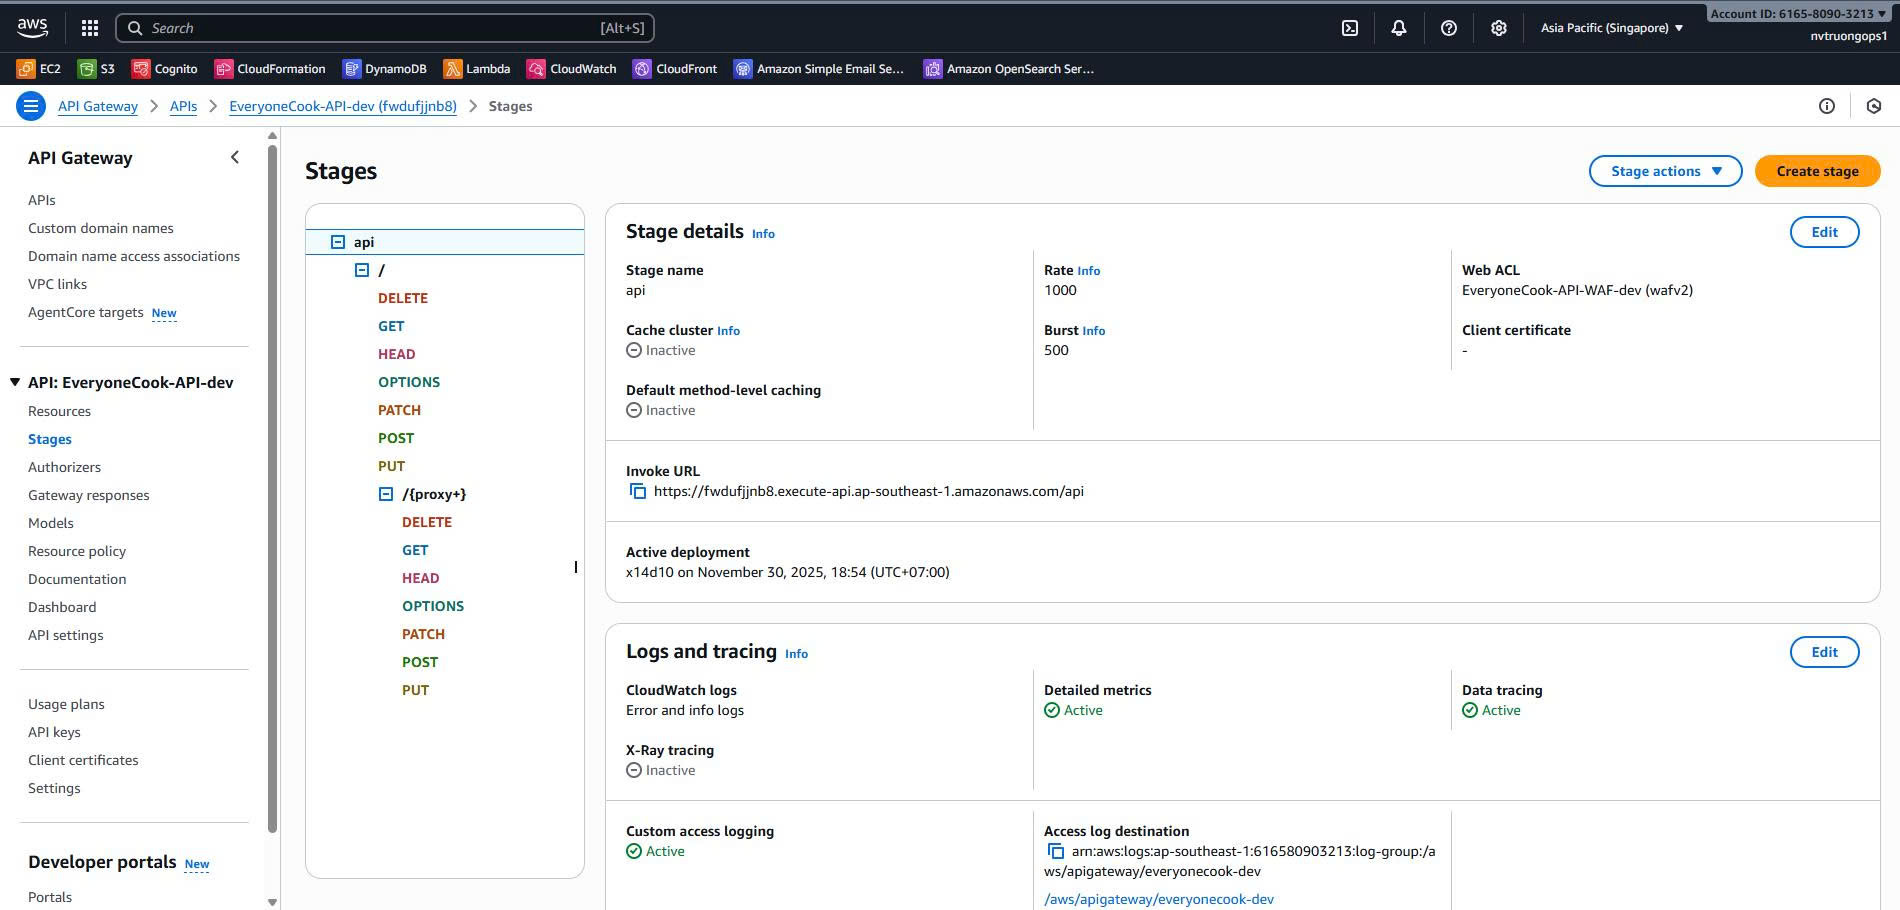
Task: Open the console settings gear
Action: 1498,28
